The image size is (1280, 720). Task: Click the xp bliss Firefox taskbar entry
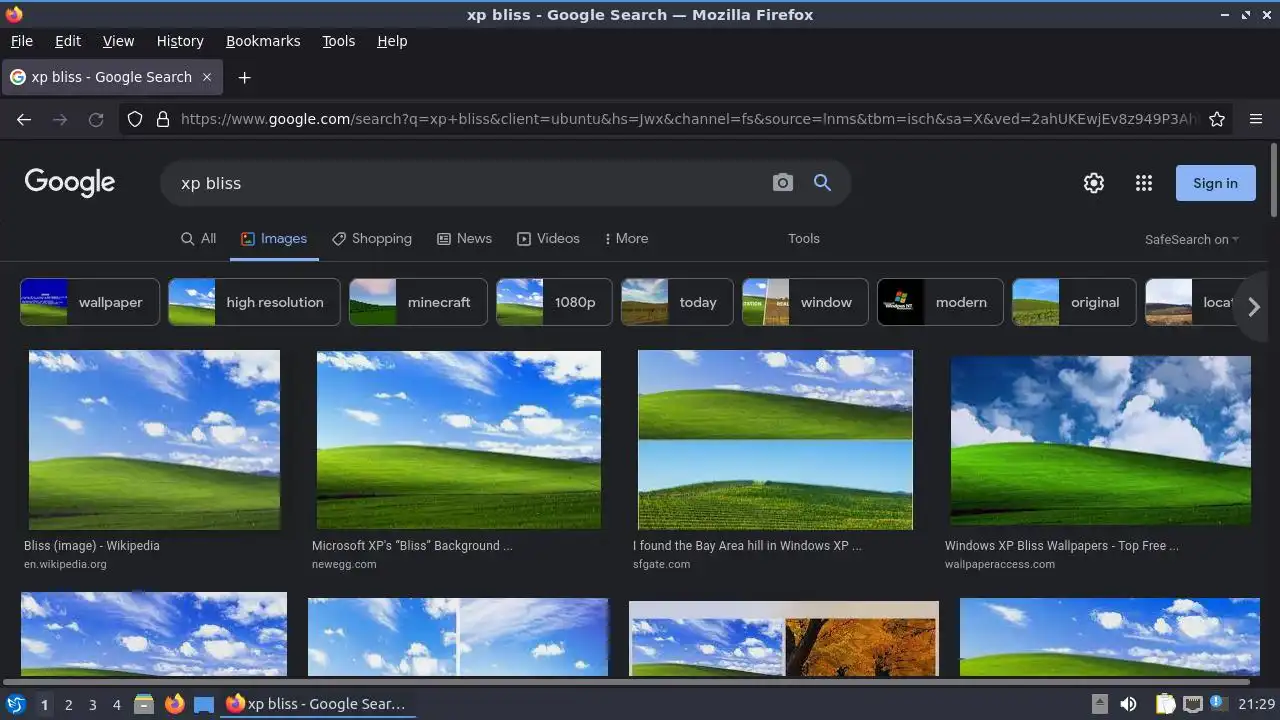coord(317,704)
